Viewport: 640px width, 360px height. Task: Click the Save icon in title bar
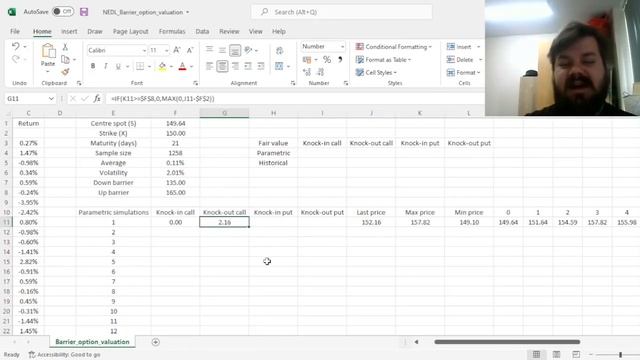84,12
